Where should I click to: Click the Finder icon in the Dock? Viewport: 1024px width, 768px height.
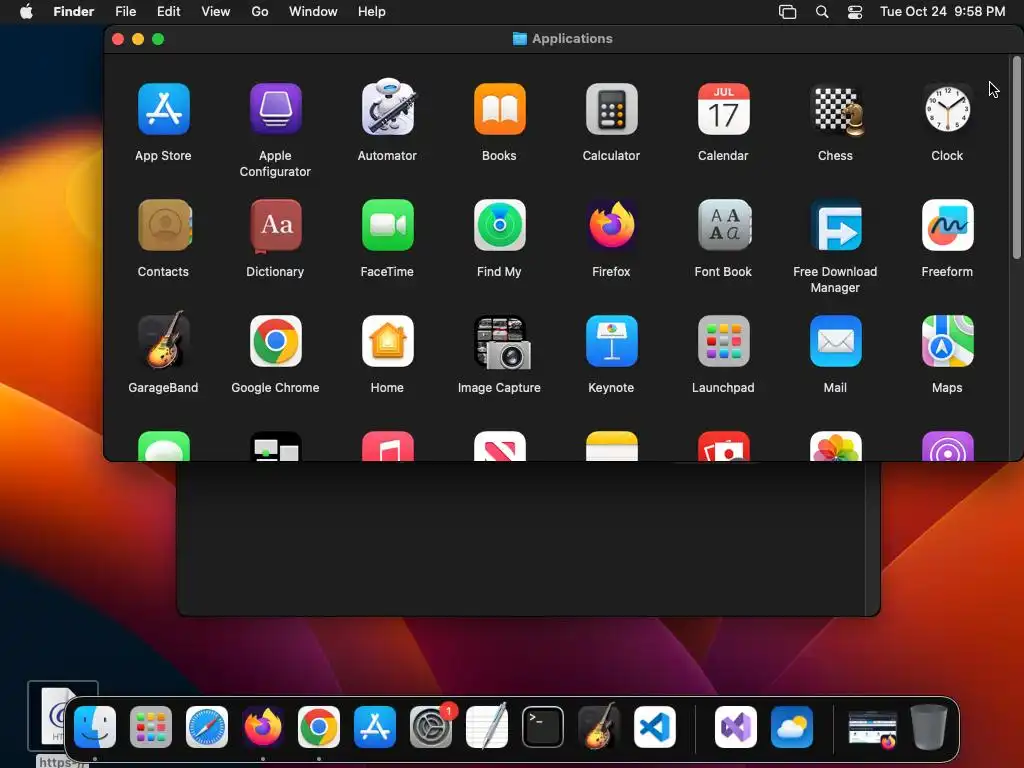[x=95, y=727]
